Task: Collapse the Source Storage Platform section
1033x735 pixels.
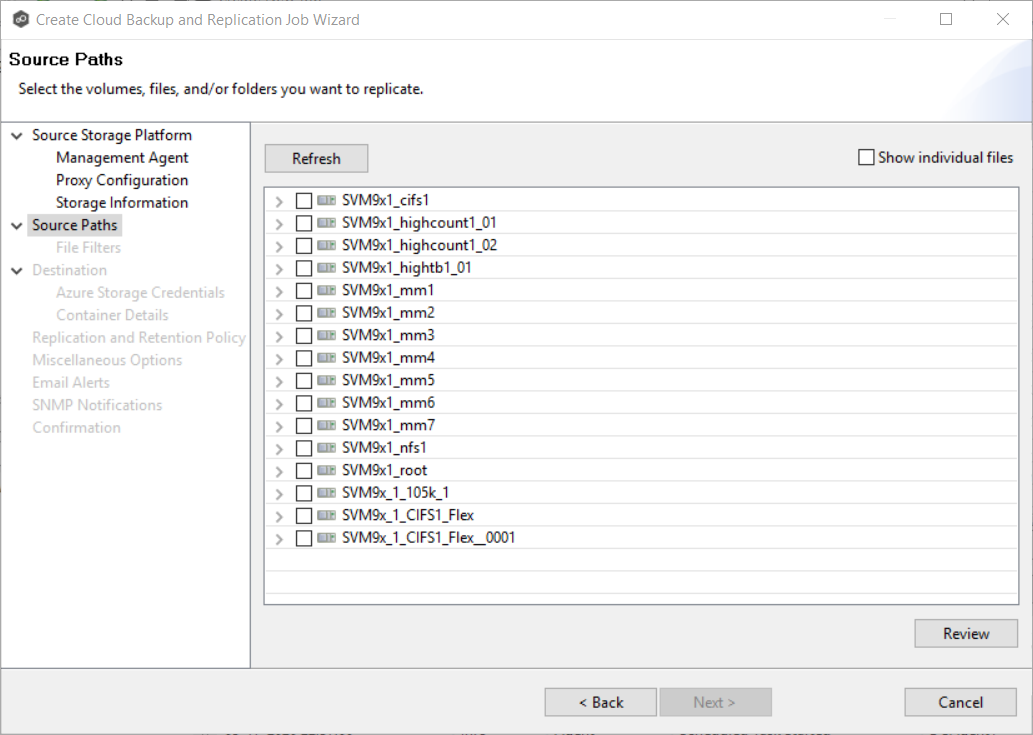Action: click(x=16, y=135)
